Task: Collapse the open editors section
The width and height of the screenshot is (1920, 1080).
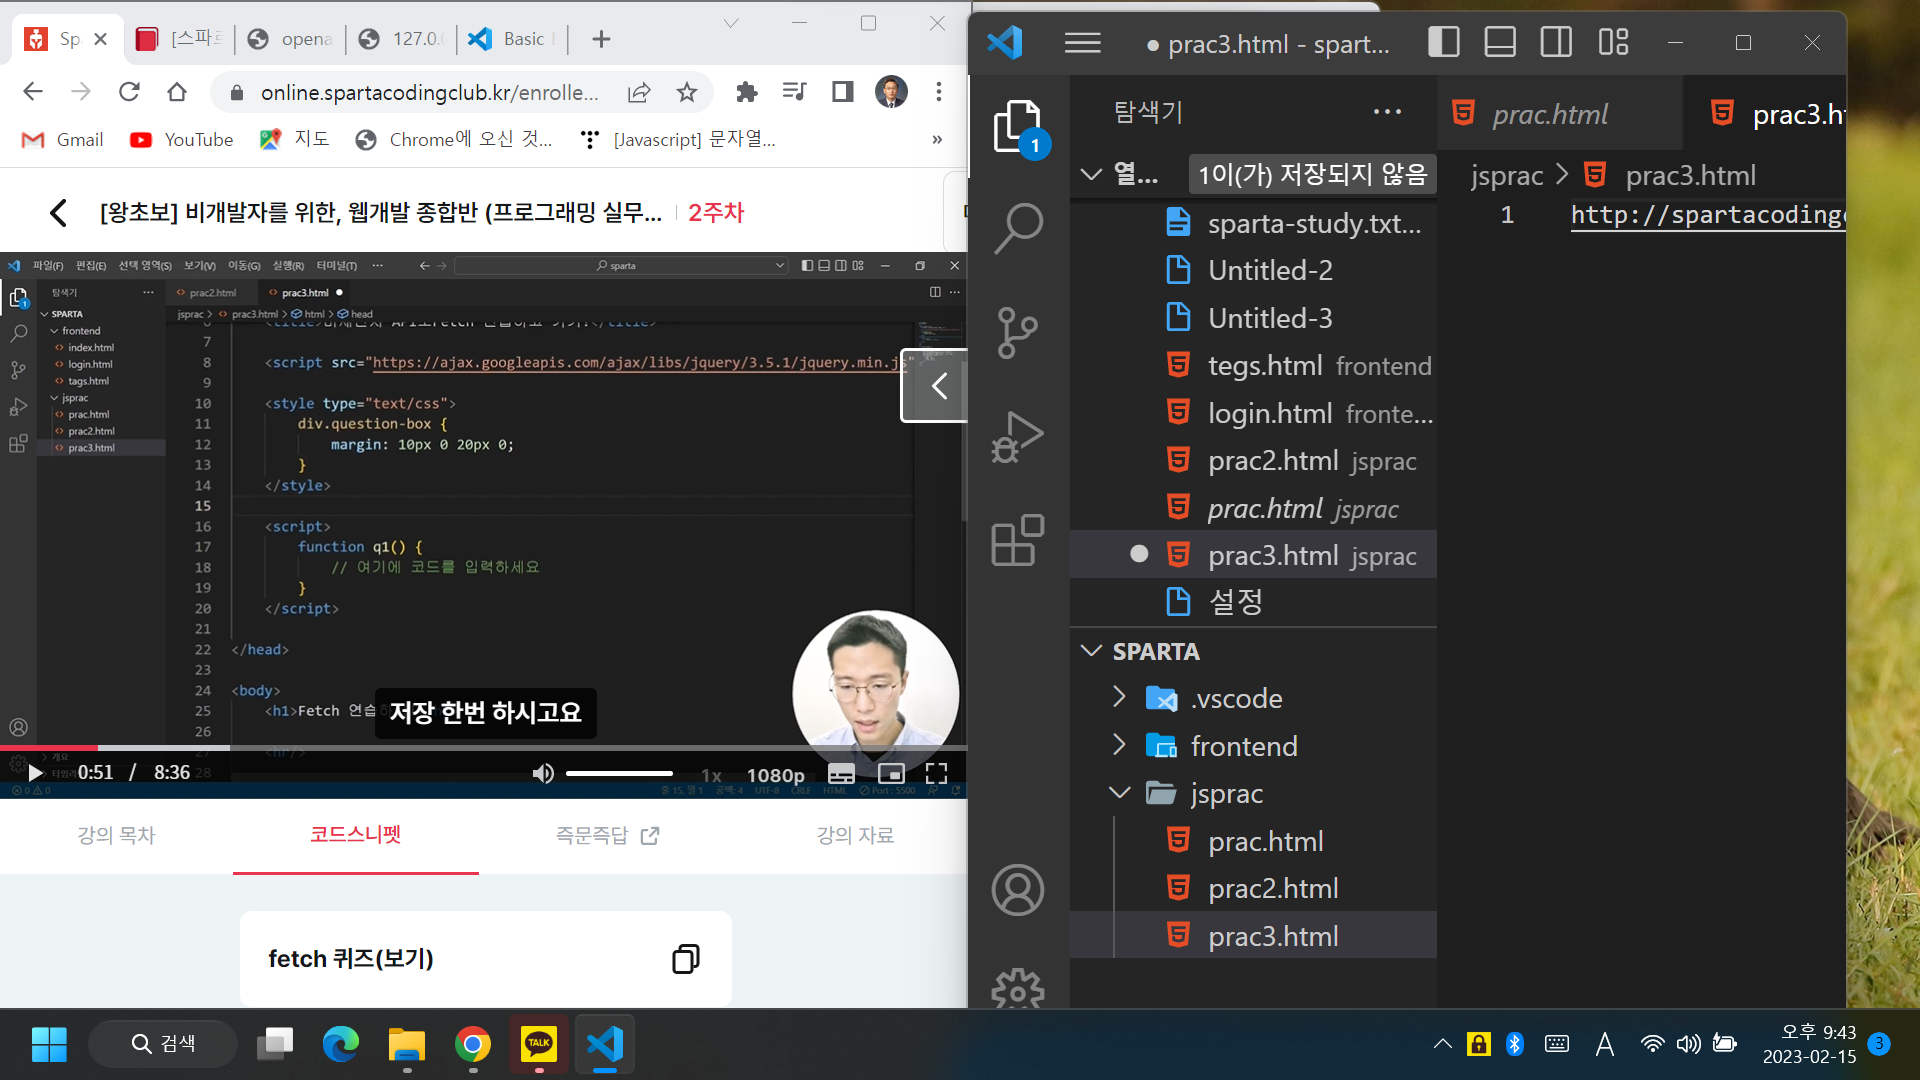Action: pyautogui.click(x=1091, y=174)
